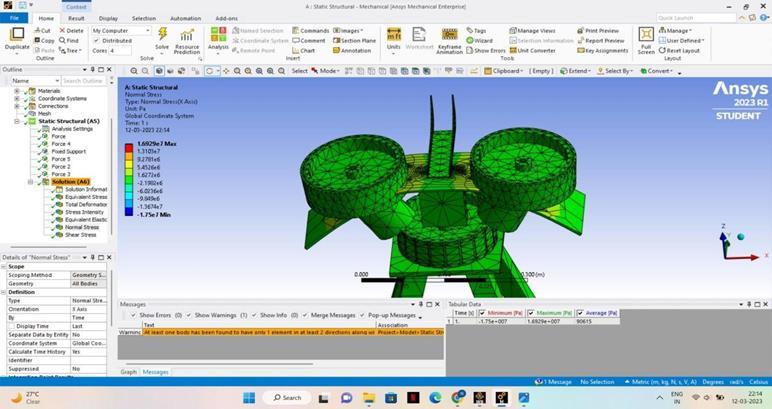Screen dimensions: 772x409
Task: Open the My Computer solve dropdown
Action: [121, 31]
